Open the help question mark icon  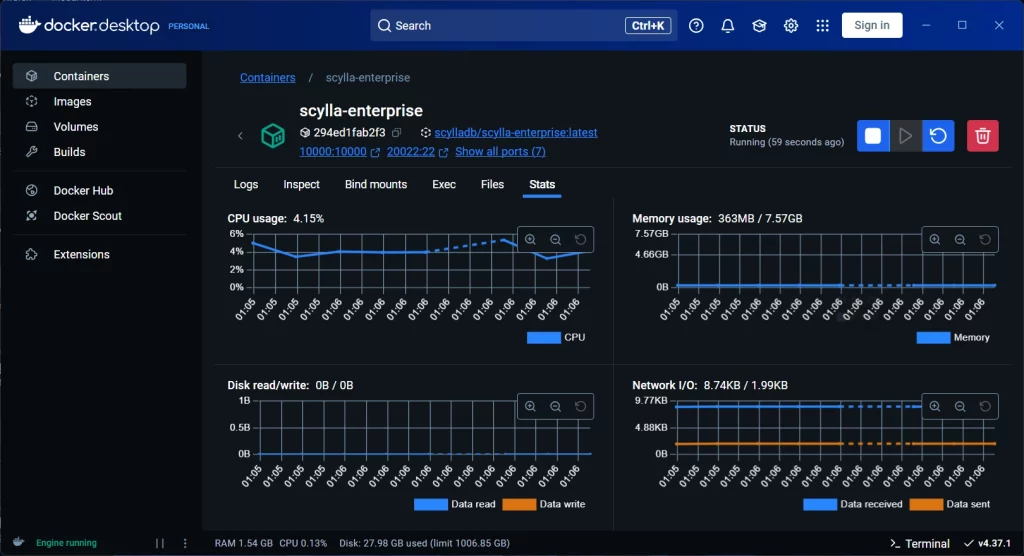(x=696, y=25)
